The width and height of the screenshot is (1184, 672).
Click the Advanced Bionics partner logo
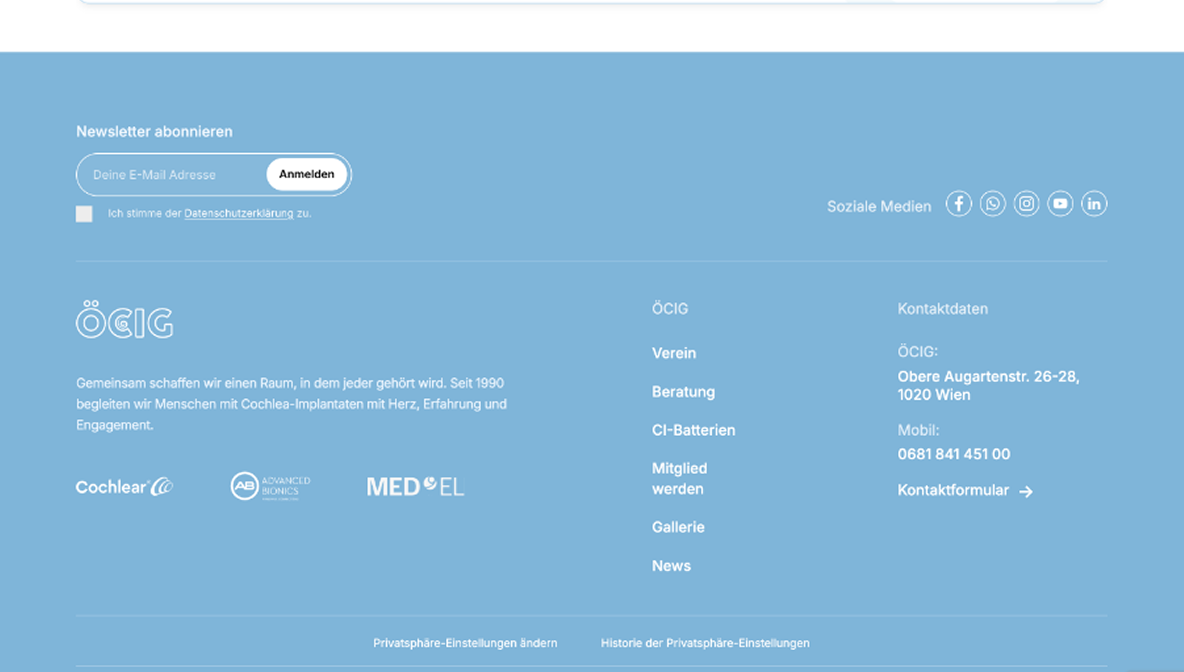click(x=270, y=486)
